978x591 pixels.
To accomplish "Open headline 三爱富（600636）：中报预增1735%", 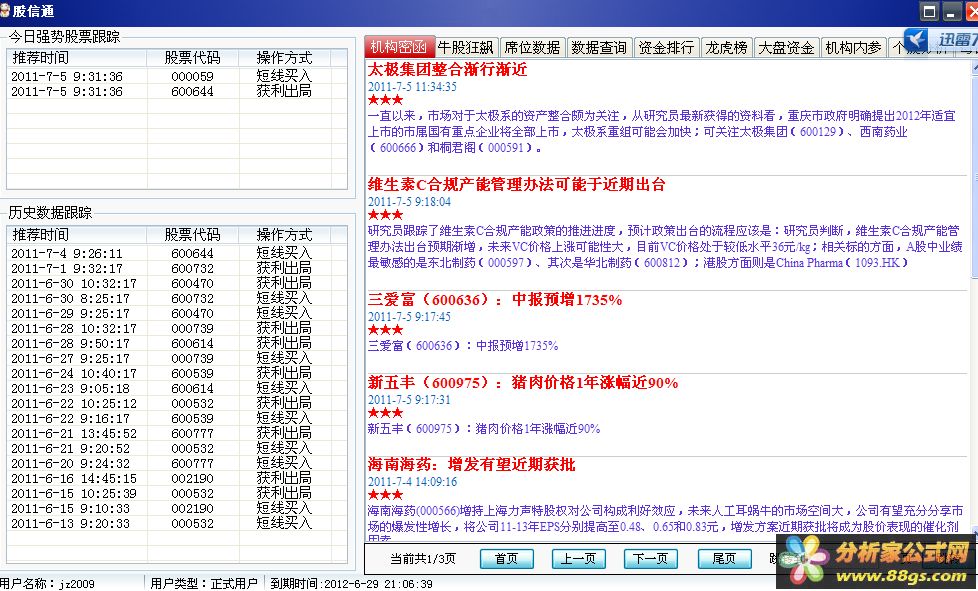I will [x=495, y=300].
